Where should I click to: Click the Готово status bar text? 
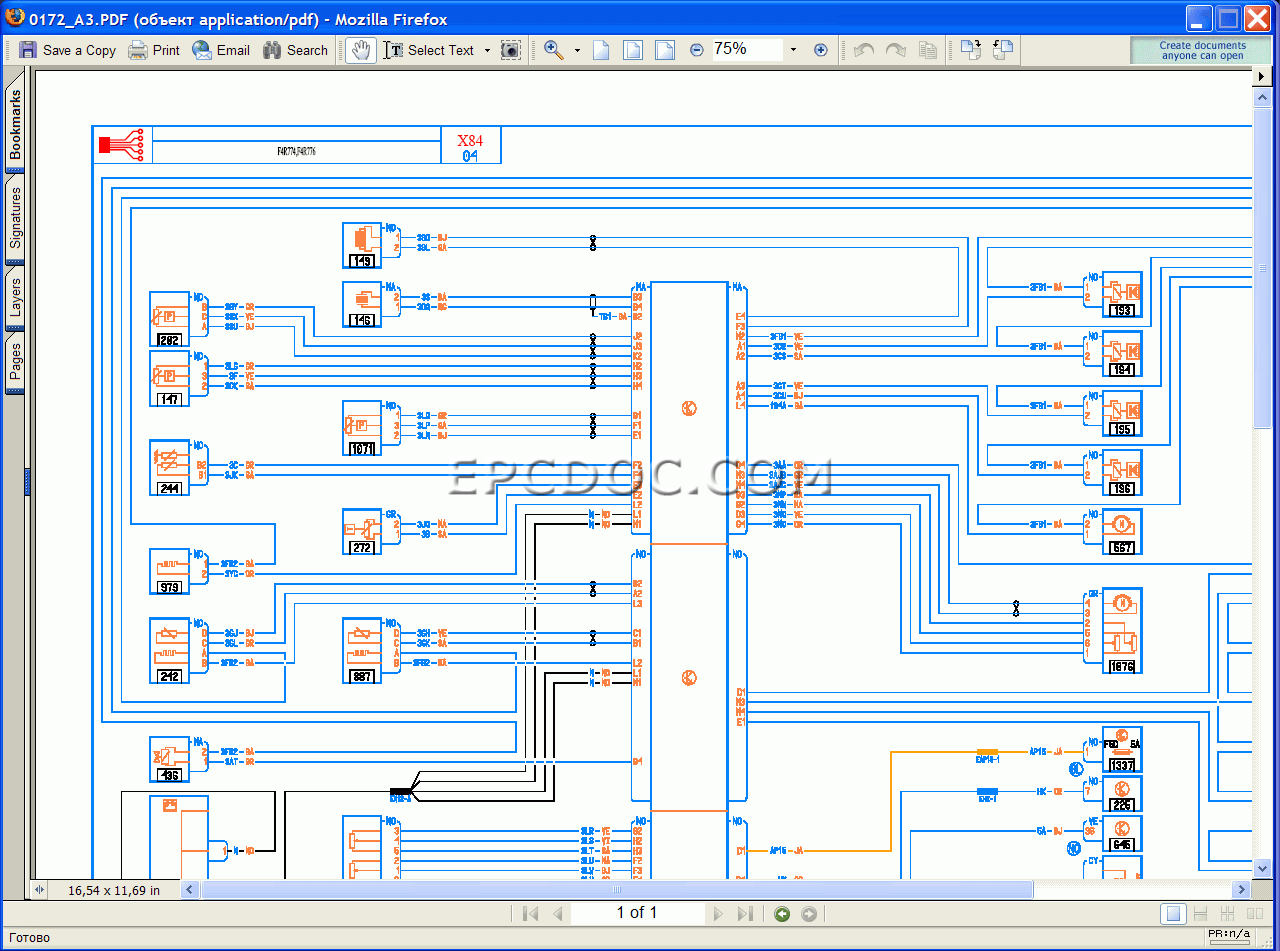coord(29,937)
